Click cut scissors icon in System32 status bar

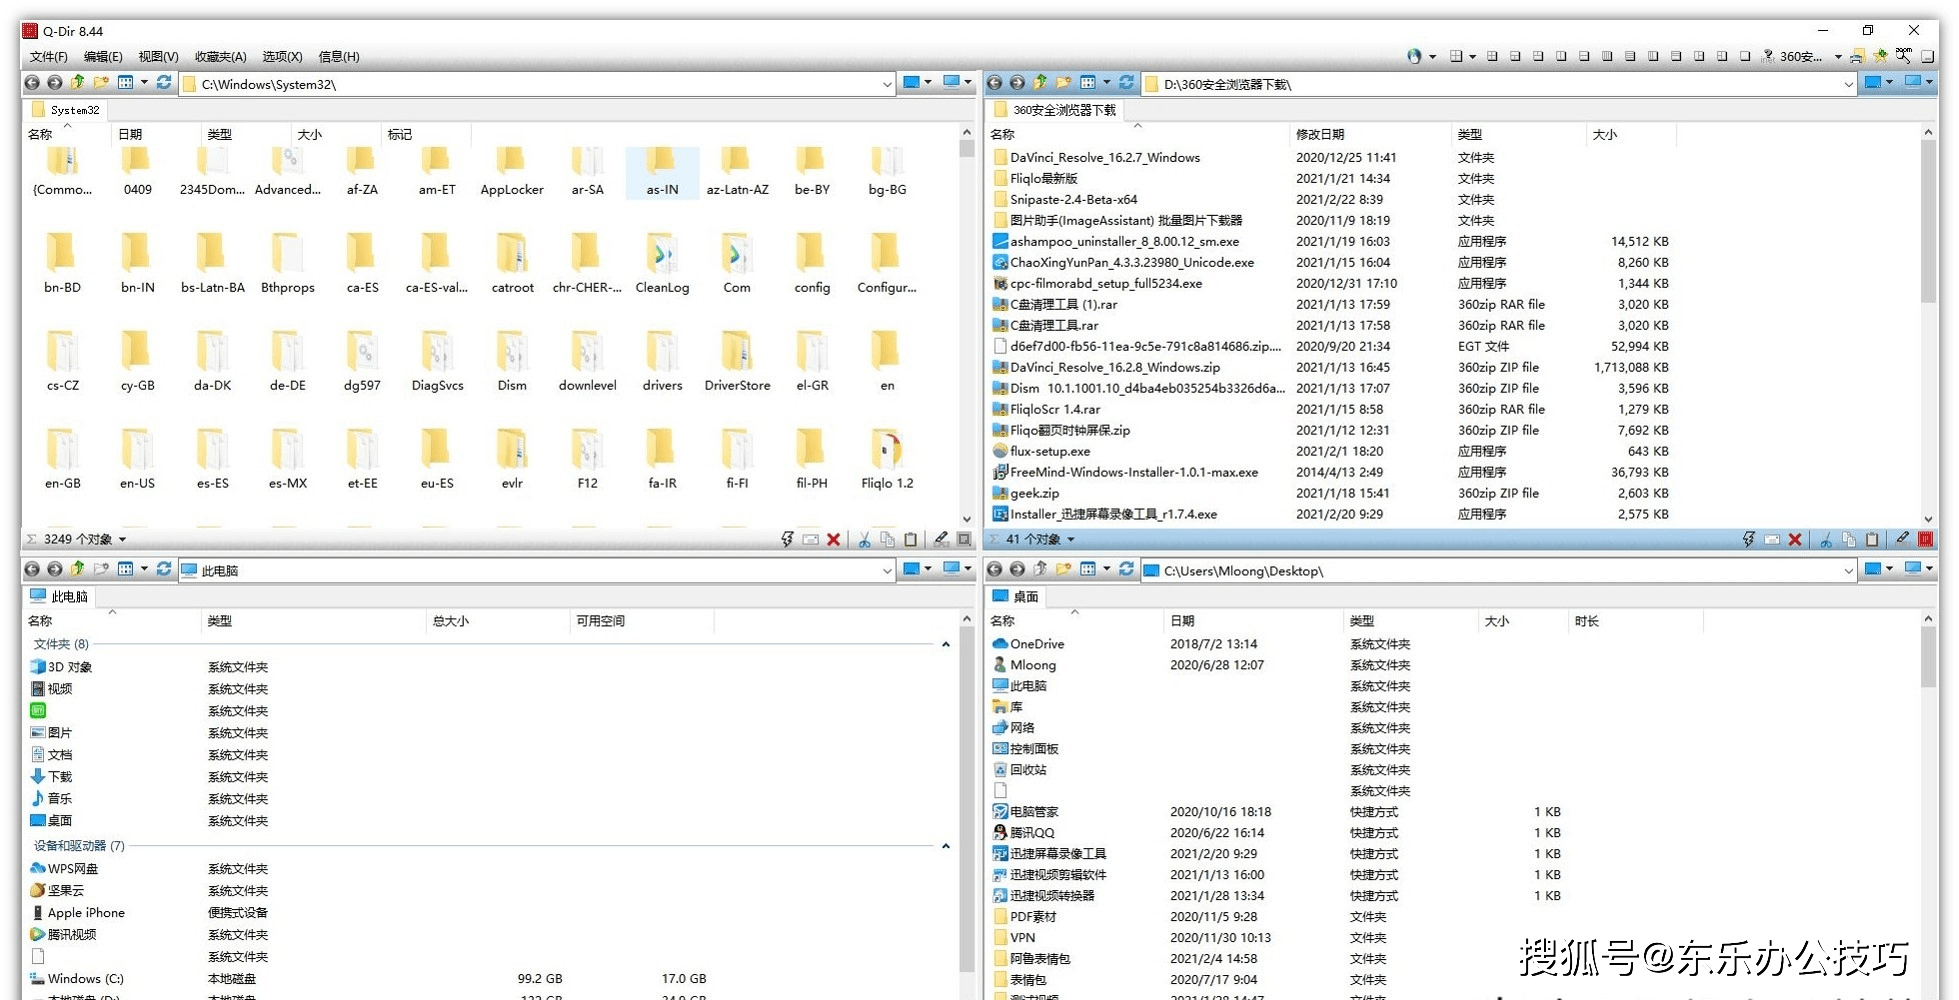(x=864, y=540)
